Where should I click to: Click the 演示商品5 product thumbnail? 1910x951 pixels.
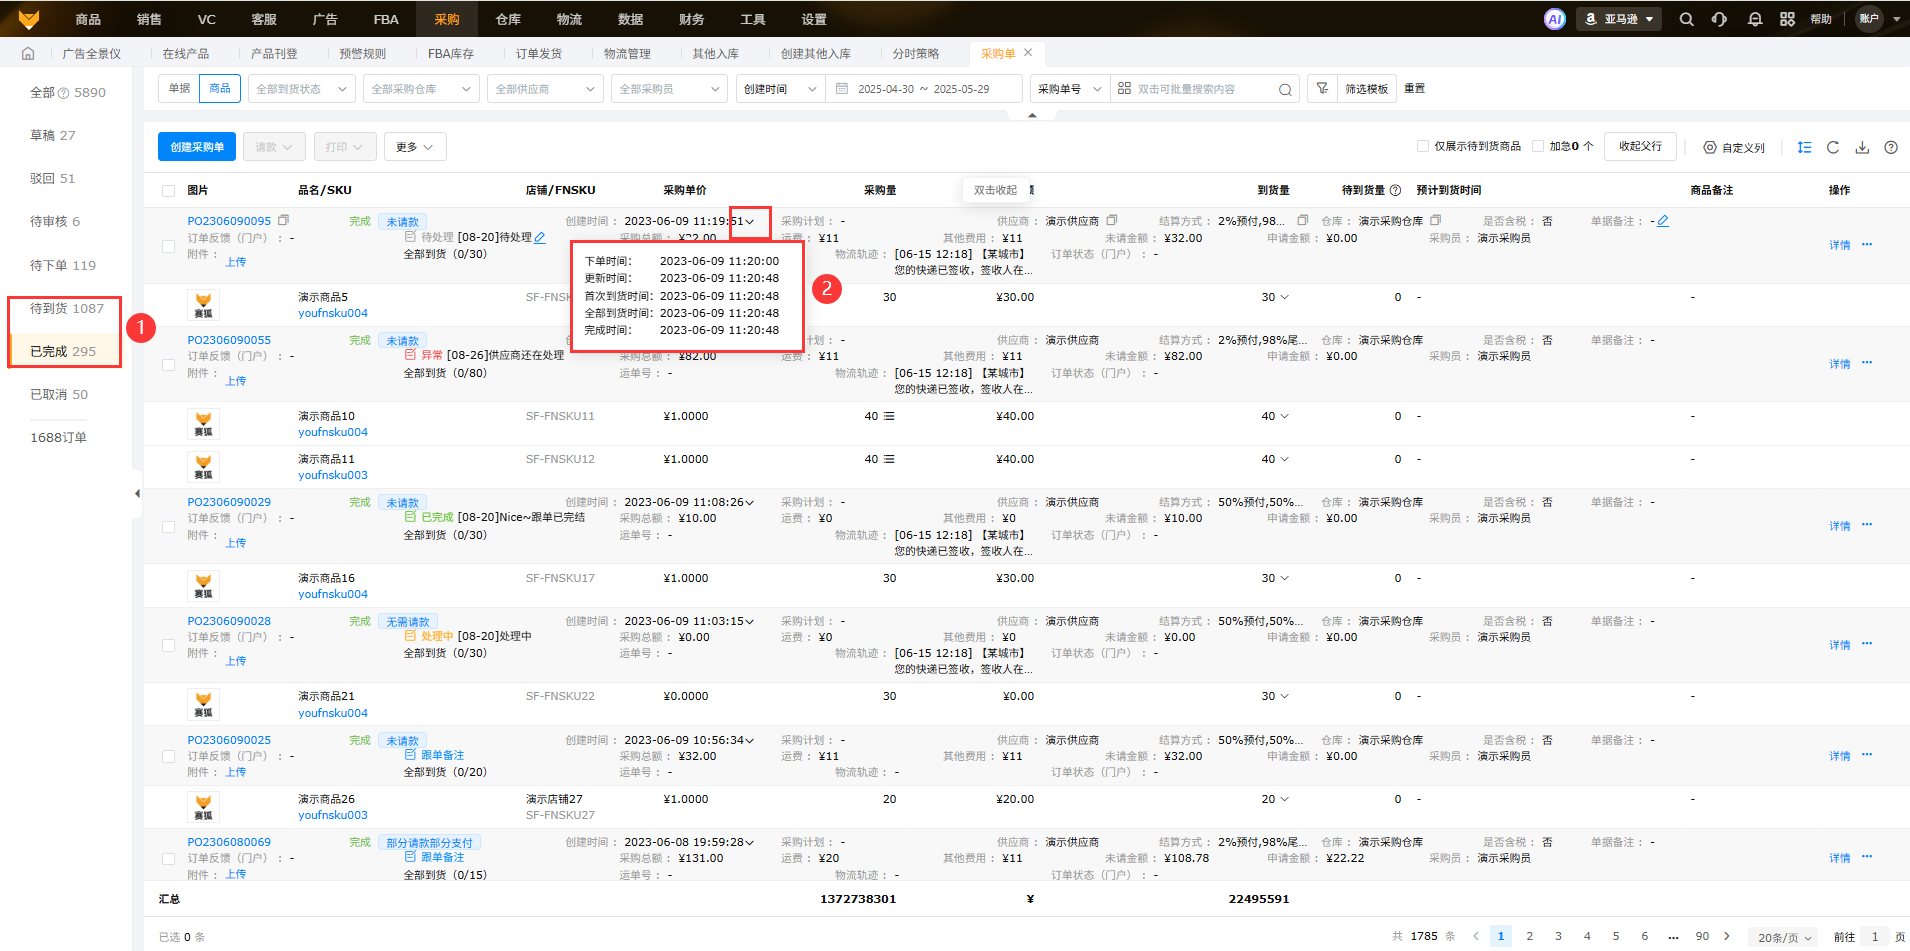tap(203, 305)
